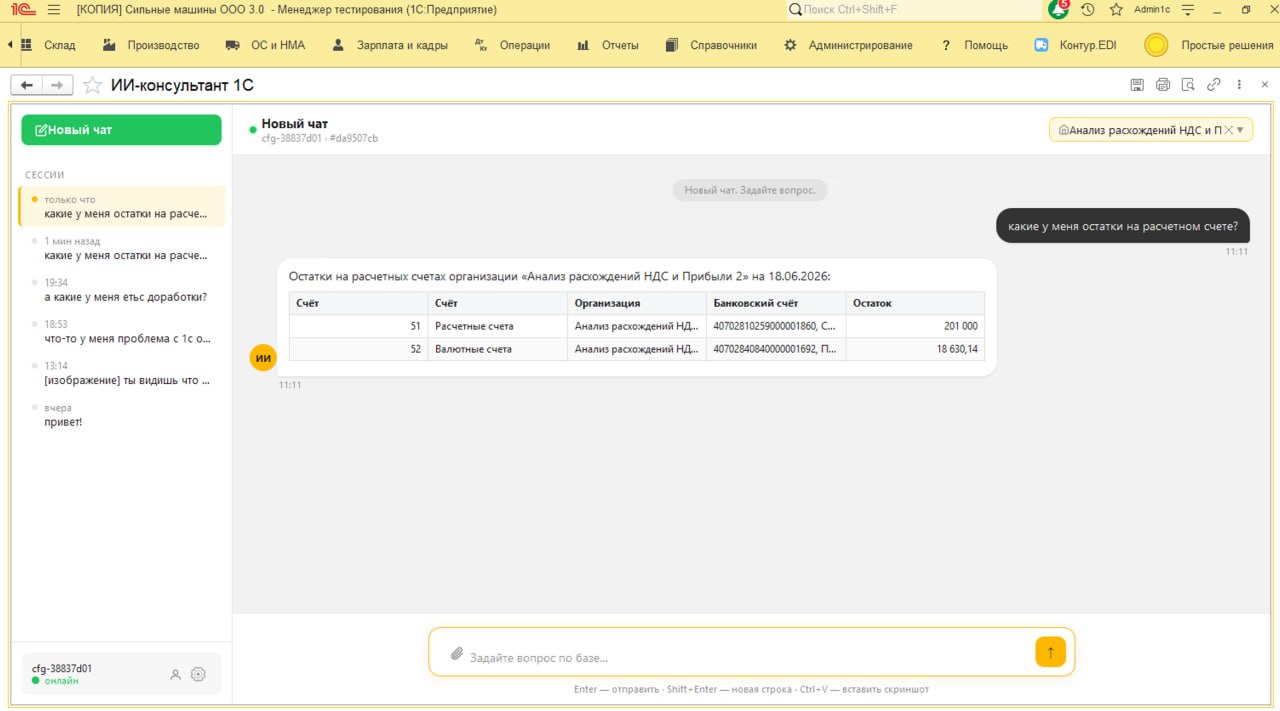Viewport: 1280px width, 711px height.
Task: Open the Помощь section
Action: [x=975, y=45]
